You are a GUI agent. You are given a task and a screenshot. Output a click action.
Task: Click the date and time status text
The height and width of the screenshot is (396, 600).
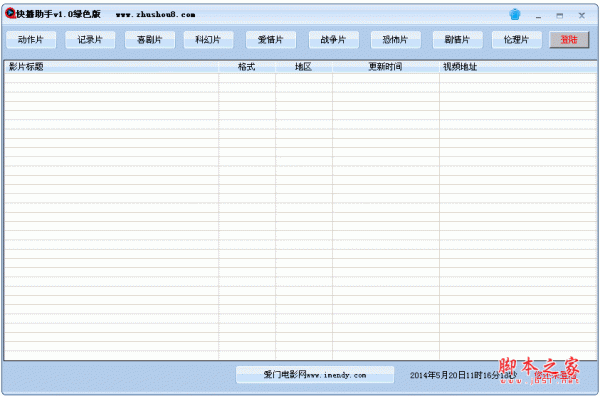click(463, 375)
